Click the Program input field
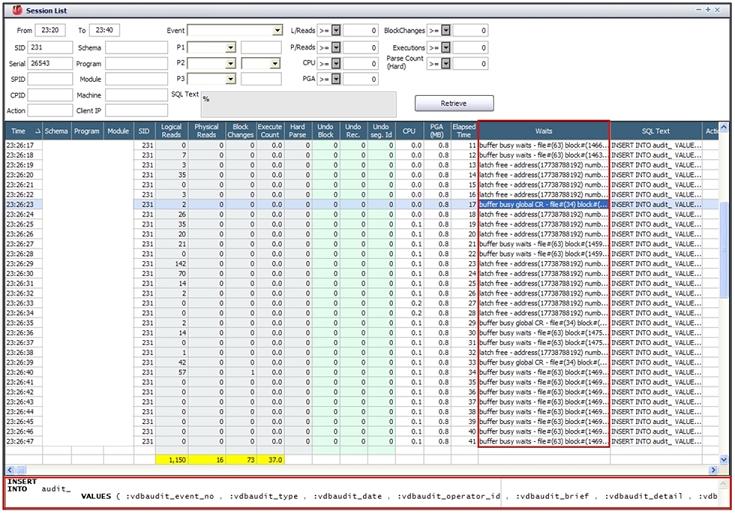Image resolution: width=735 pixels, height=514 pixels. pyautogui.click(x=136, y=63)
